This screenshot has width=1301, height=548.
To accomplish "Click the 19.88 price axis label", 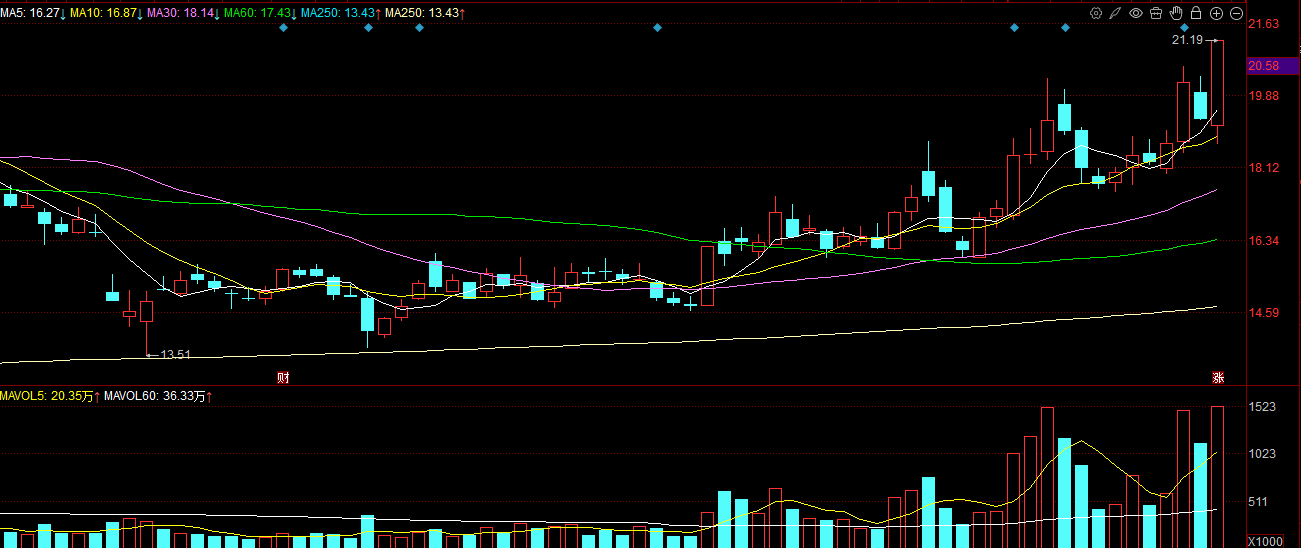I will coord(1264,96).
